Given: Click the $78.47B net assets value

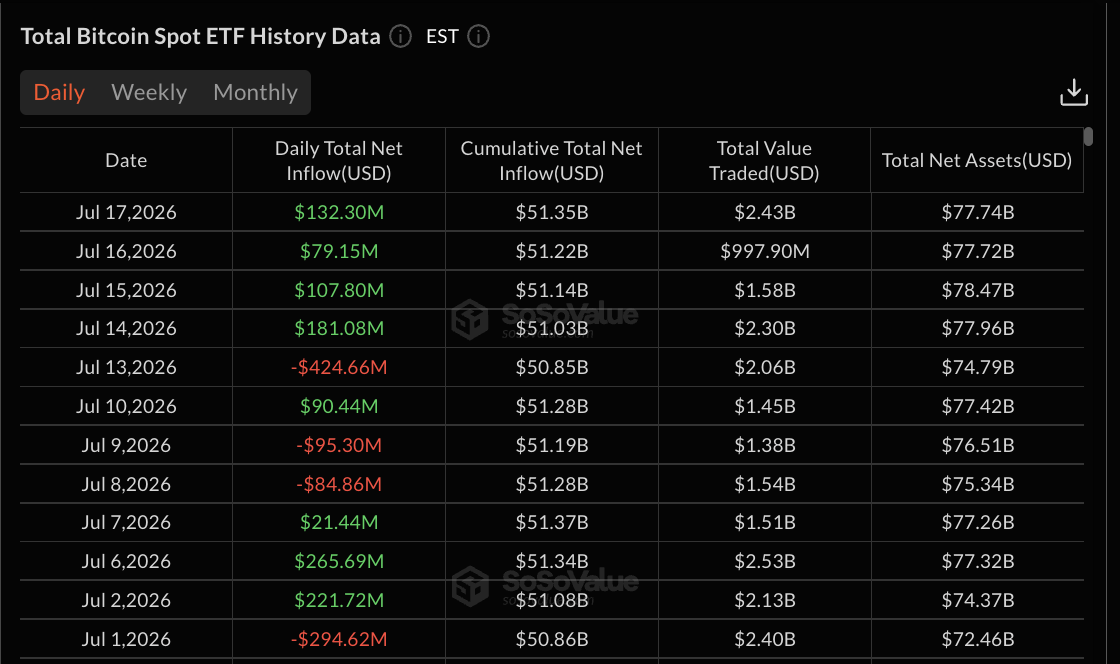Looking at the screenshot, I should 978,290.
